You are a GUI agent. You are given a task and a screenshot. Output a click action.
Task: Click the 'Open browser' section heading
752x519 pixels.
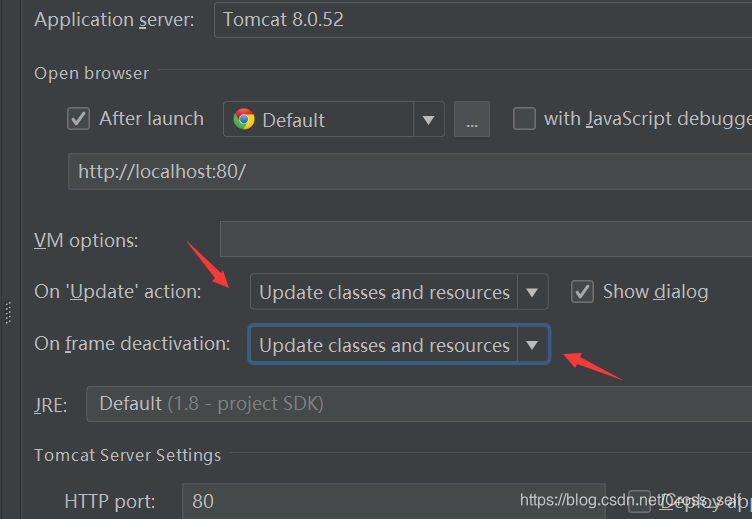[92, 73]
